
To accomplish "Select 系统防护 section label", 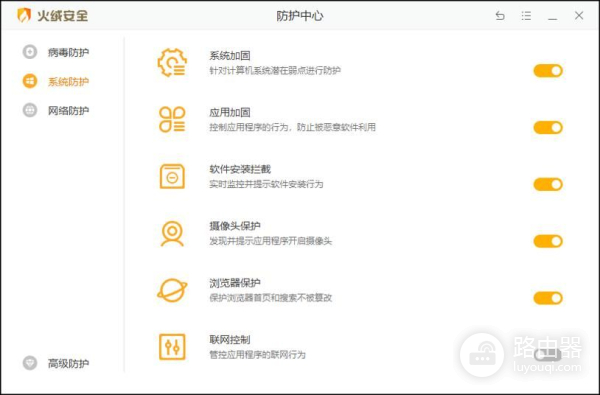I will point(68,82).
